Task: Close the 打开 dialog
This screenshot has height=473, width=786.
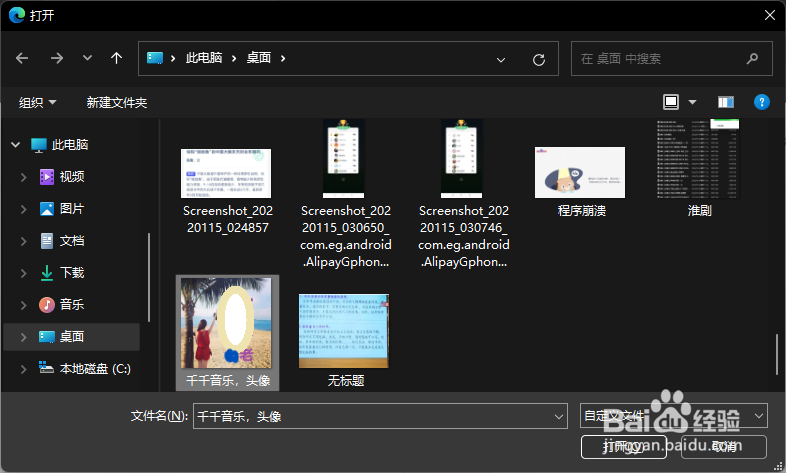Action: tap(769, 15)
